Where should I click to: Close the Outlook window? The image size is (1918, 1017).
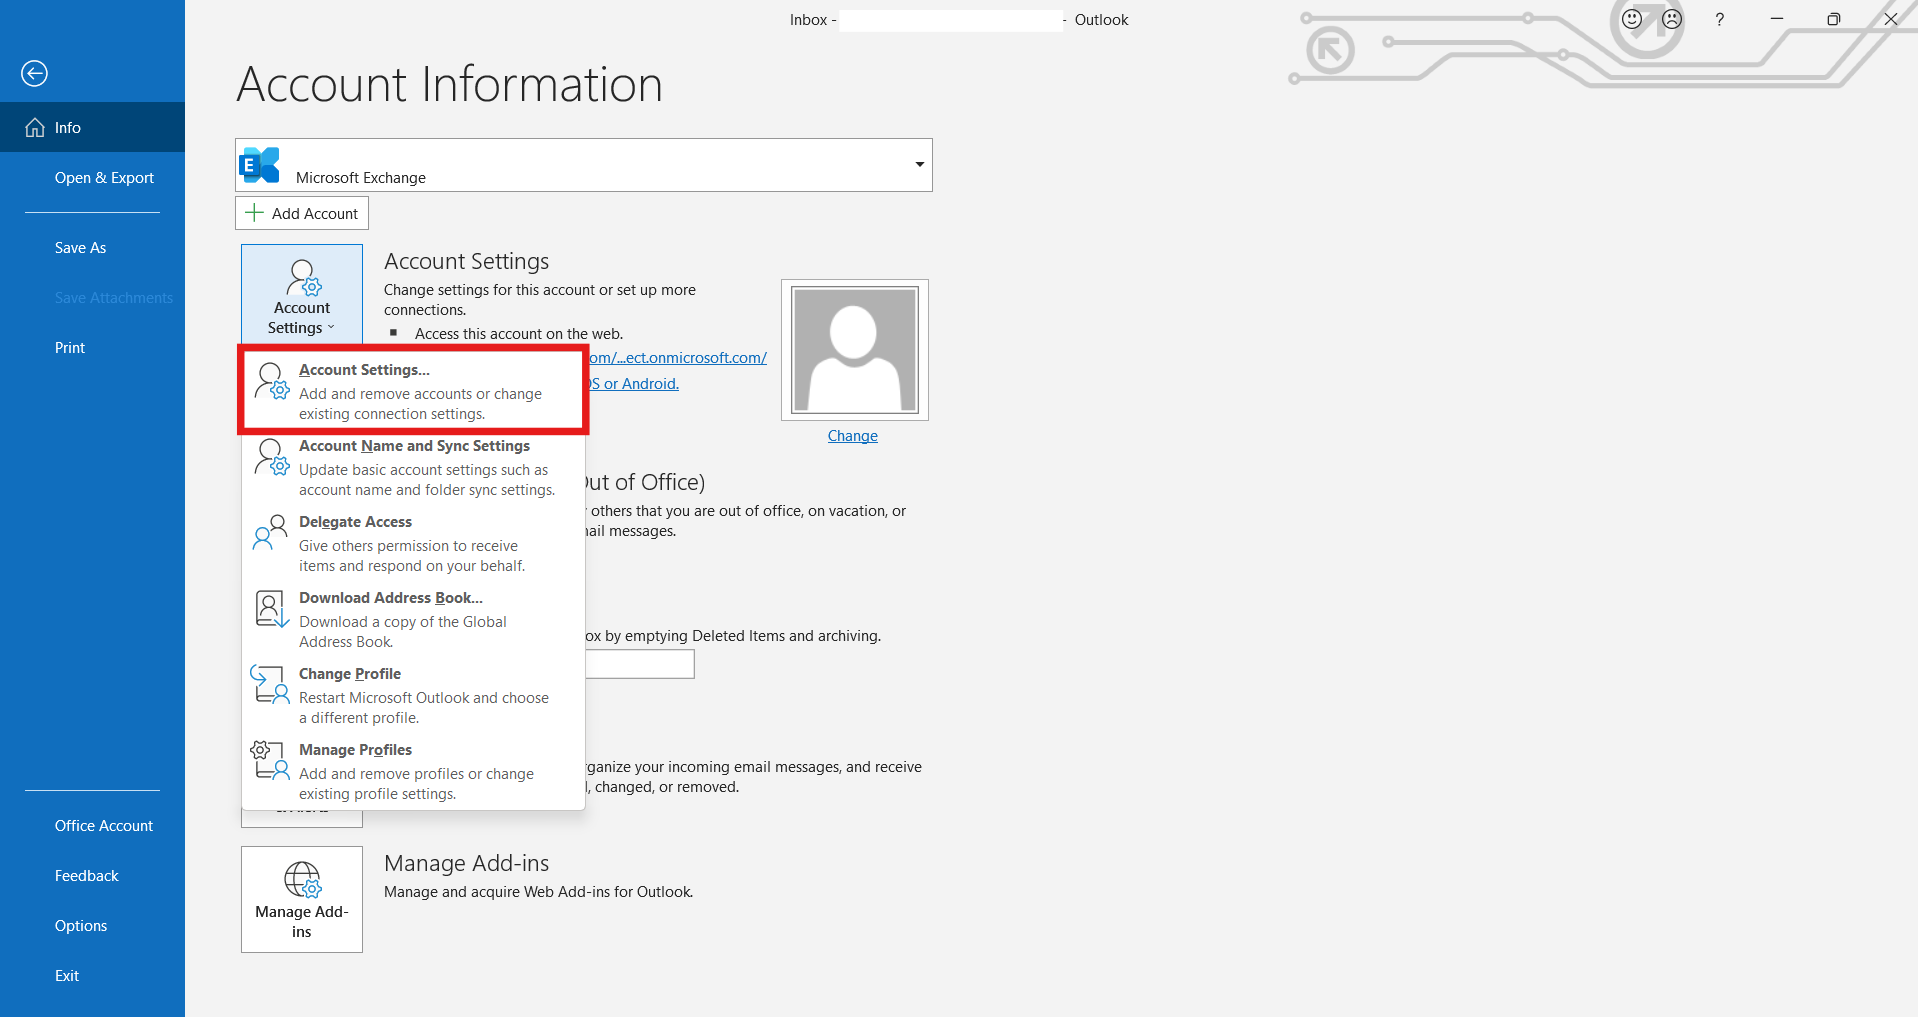[x=1890, y=19]
